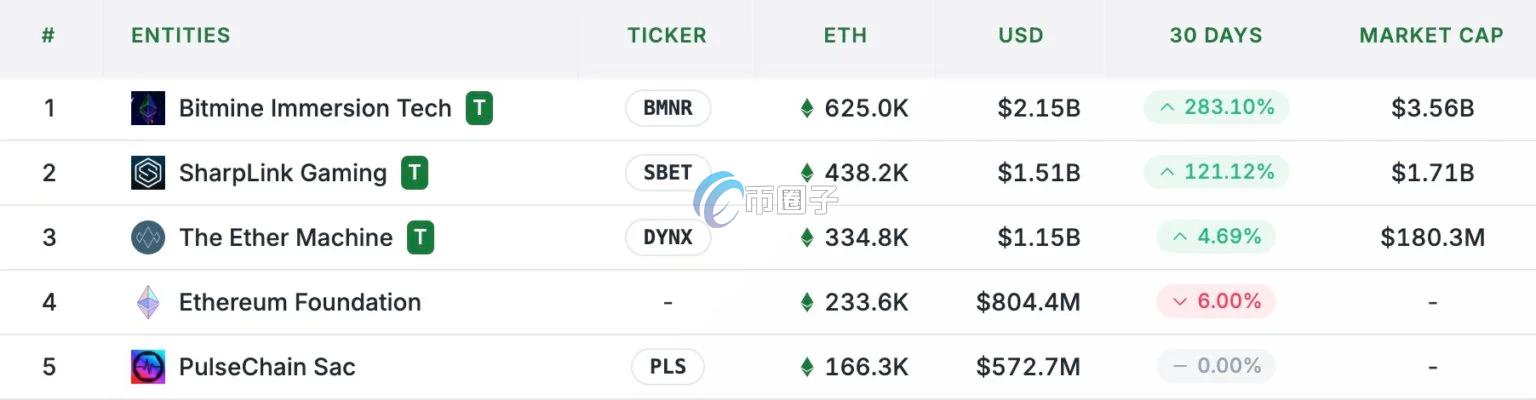Sort by the ETH column header

(x=845, y=35)
